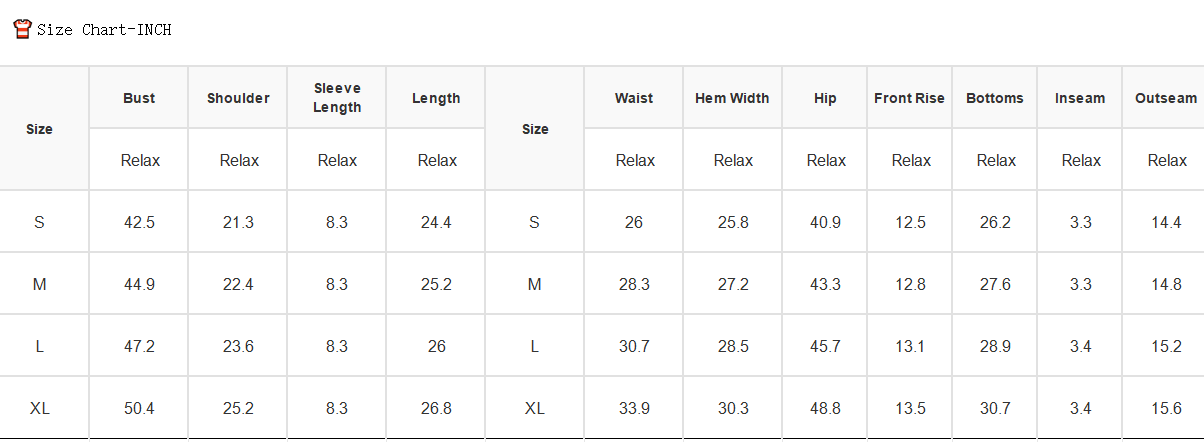Click the Outseam column header
Screen dimensions: 1204x442
(1166, 98)
